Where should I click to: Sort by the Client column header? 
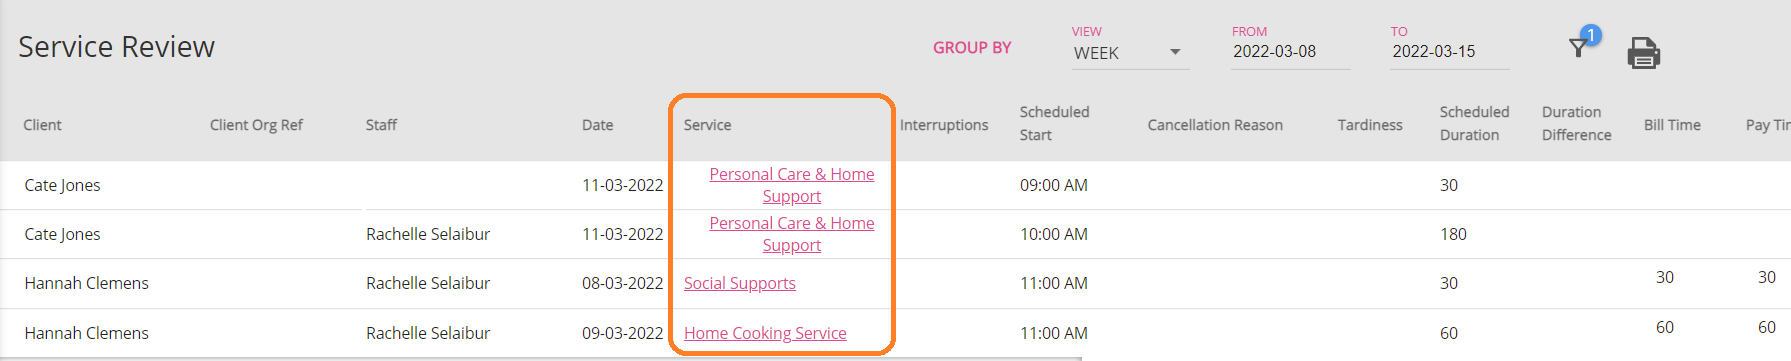click(43, 125)
